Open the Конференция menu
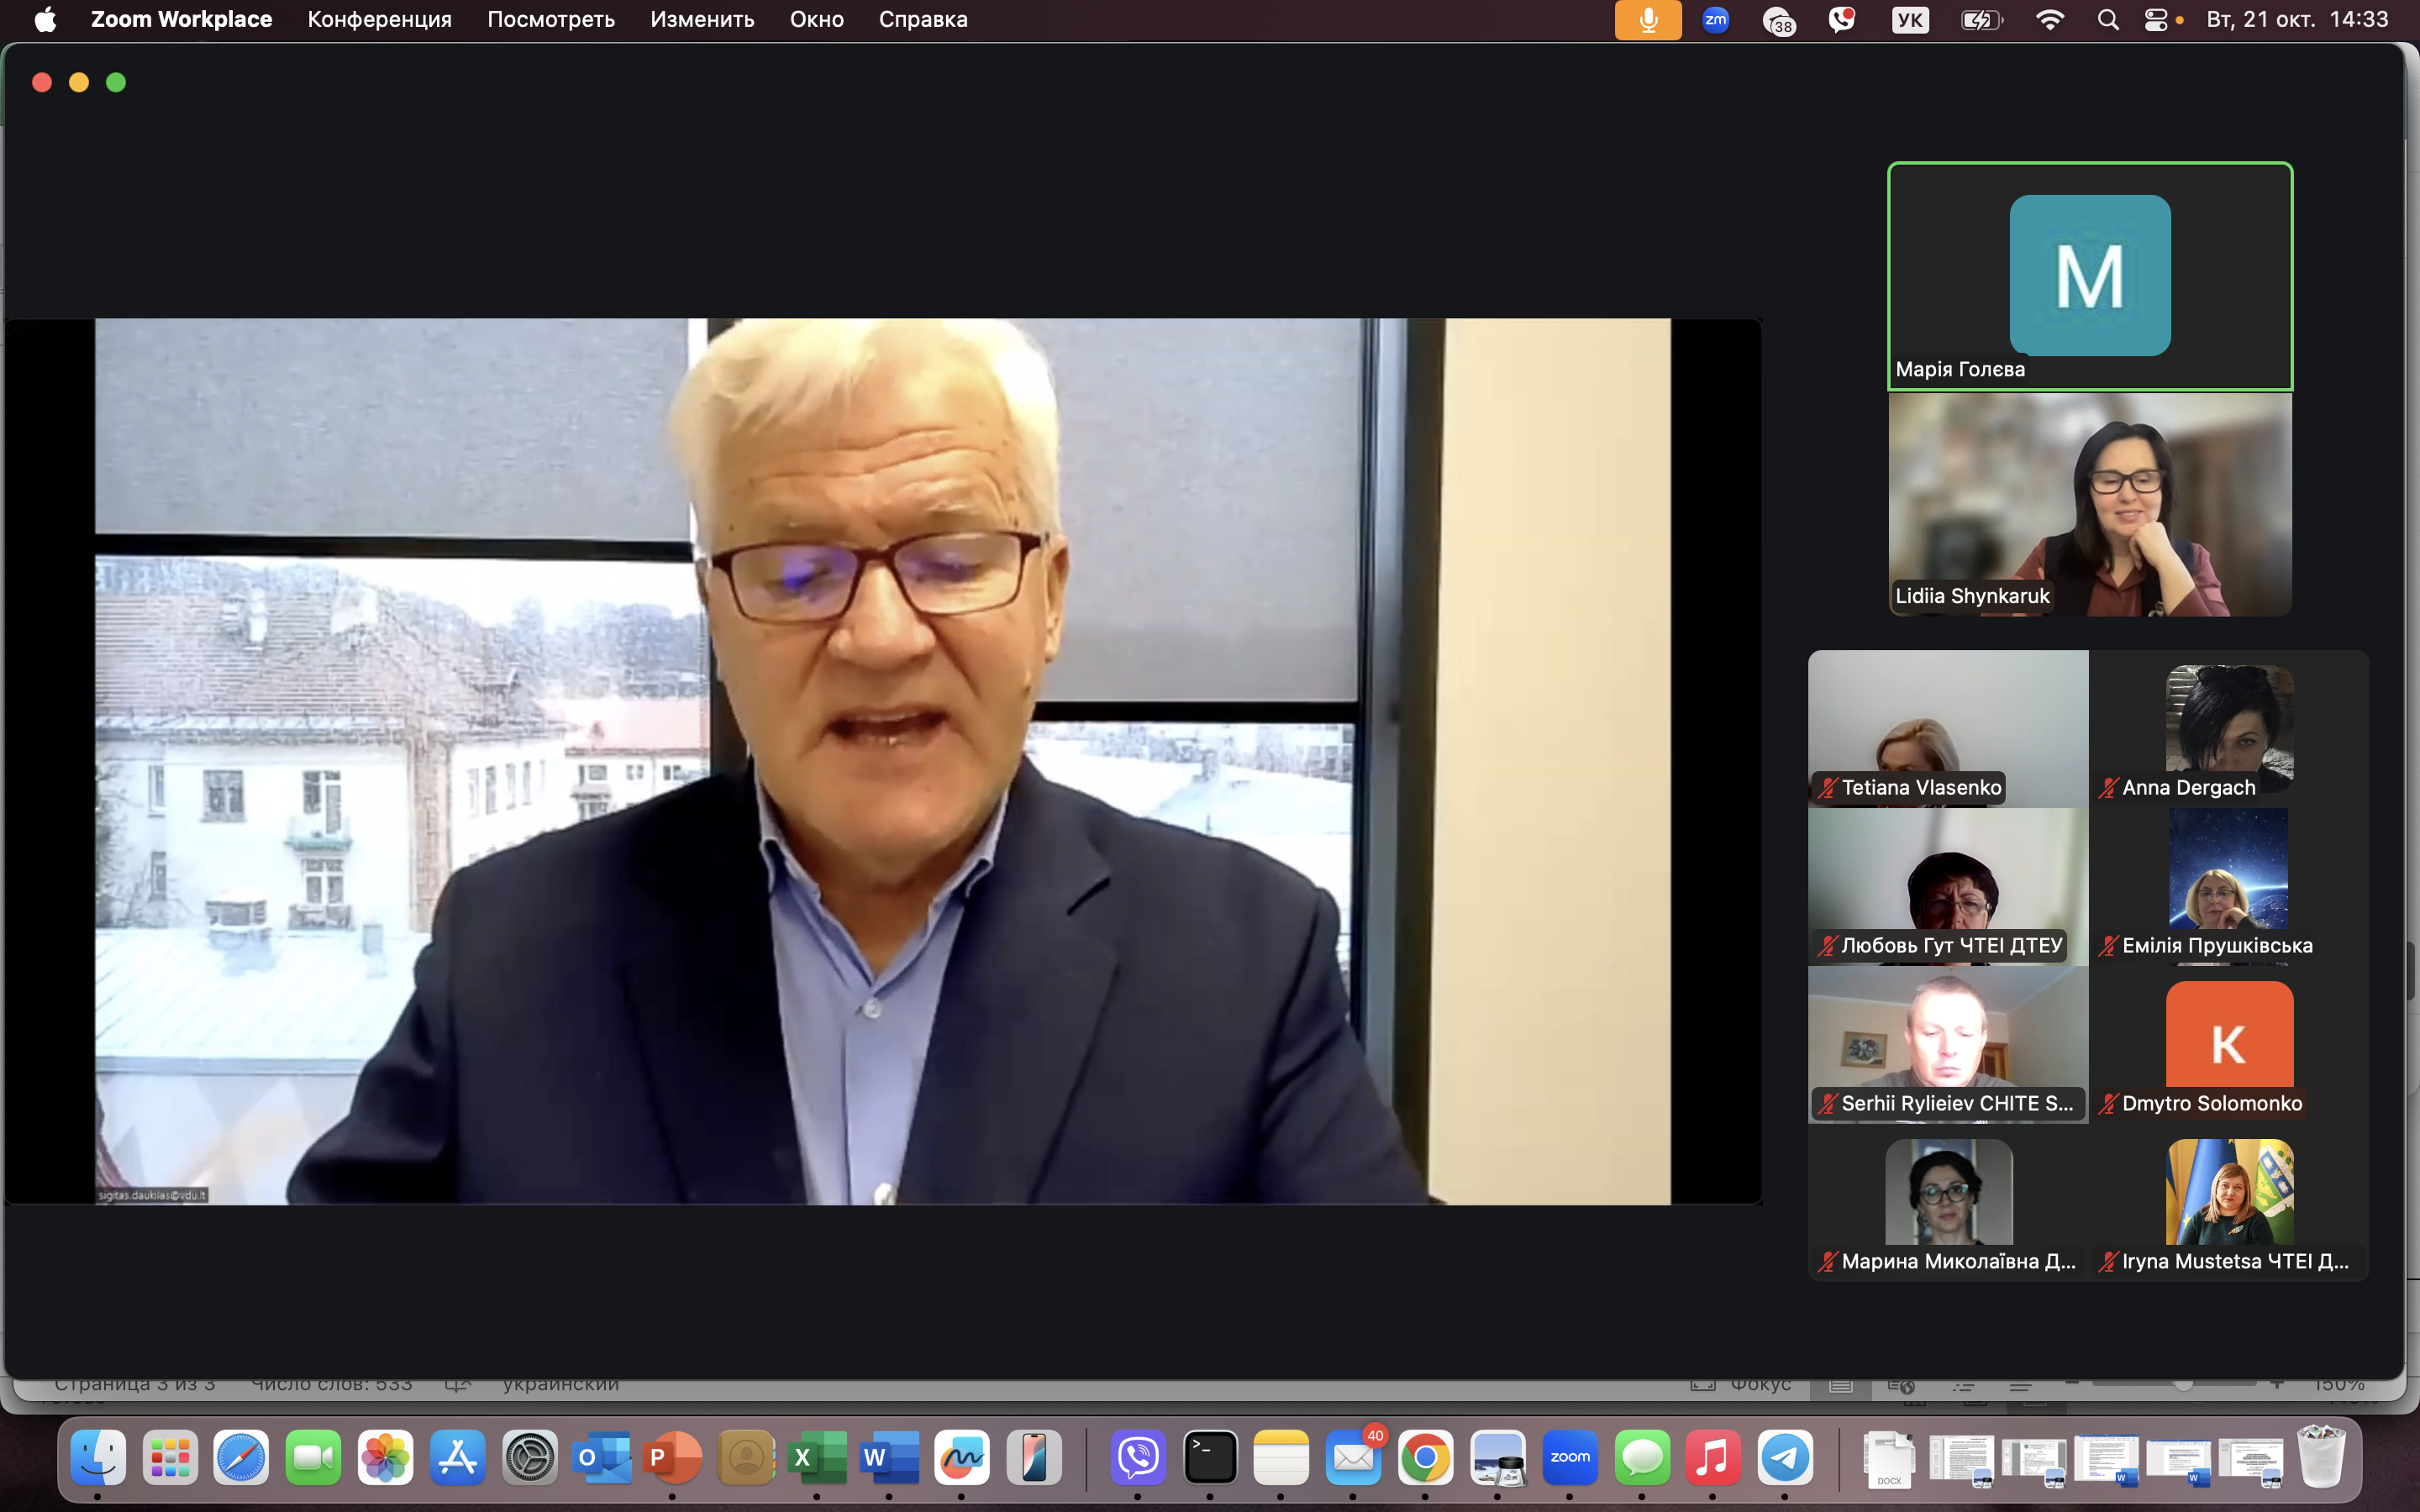 [x=379, y=20]
